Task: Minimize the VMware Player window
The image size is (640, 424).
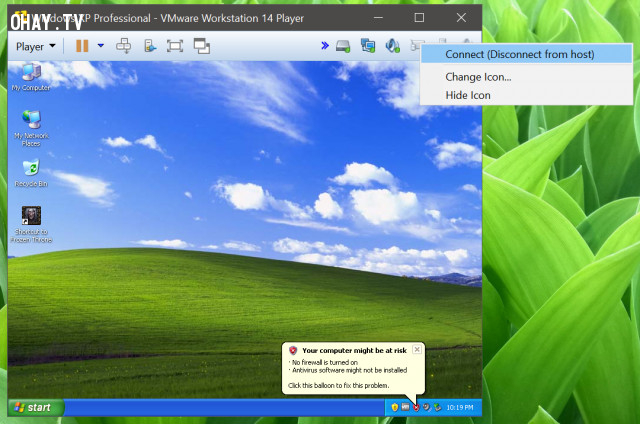Action: tap(378, 18)
